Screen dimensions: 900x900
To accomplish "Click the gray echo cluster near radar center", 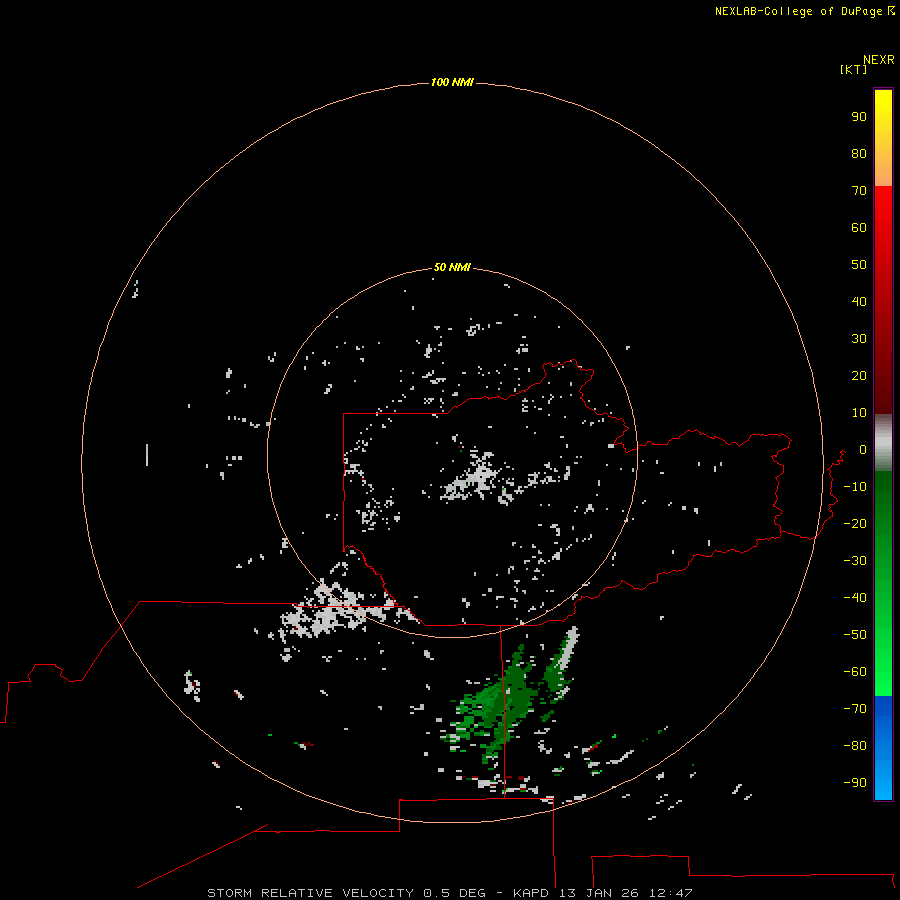I will (474, 478).
